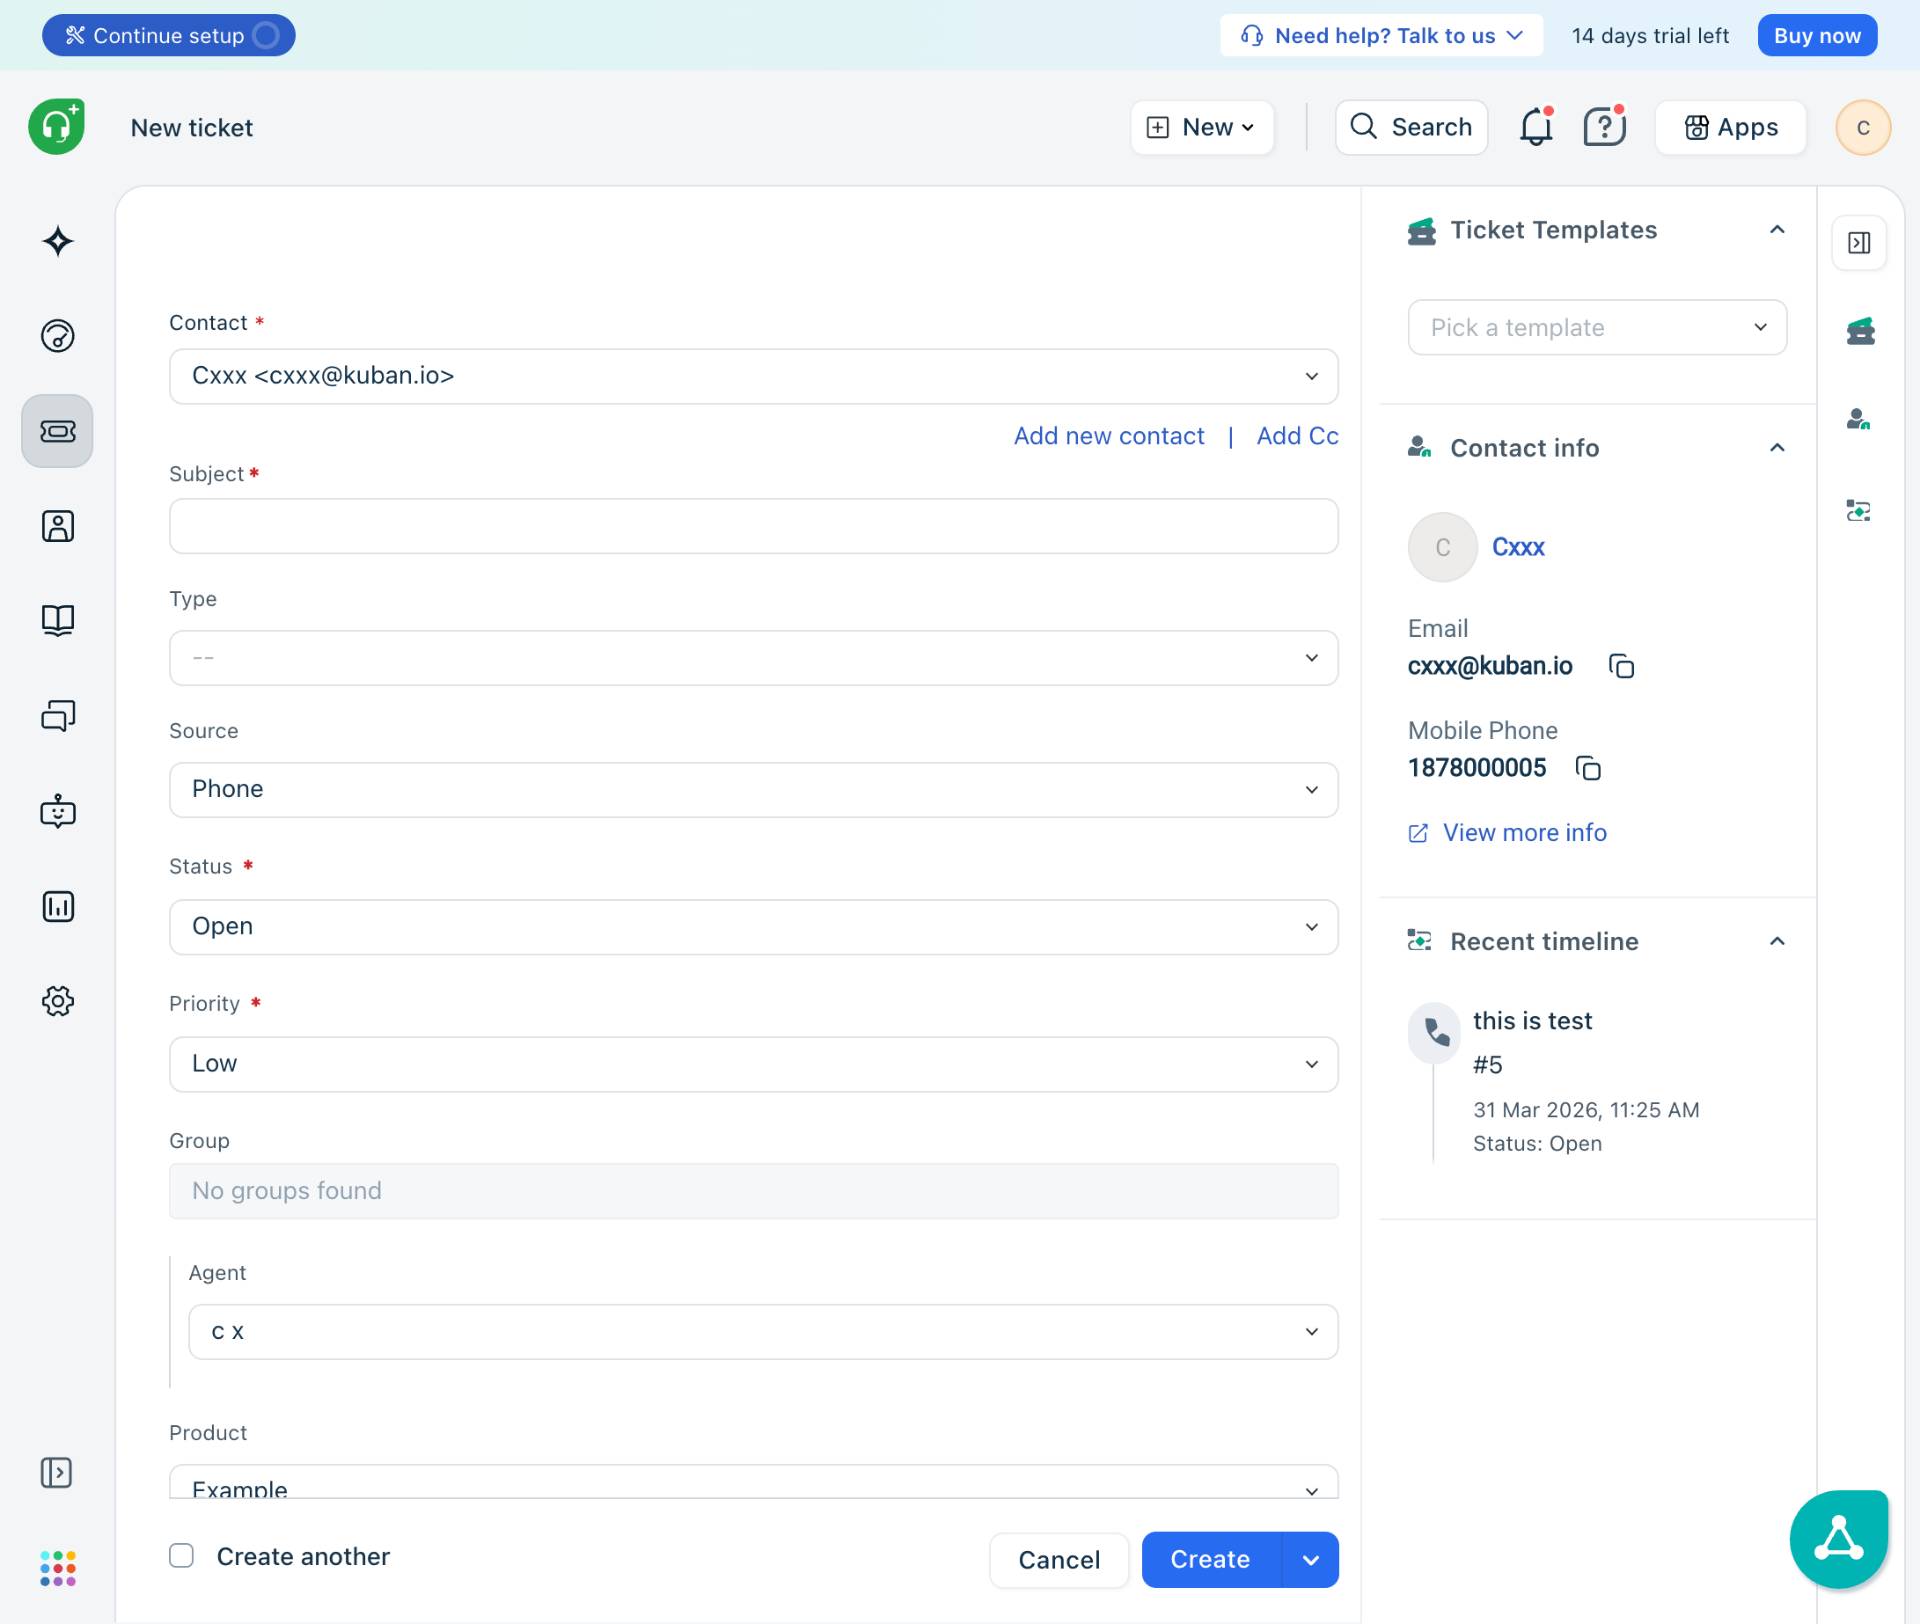Open the Knowledge base book icon

[x=57, y=620]
